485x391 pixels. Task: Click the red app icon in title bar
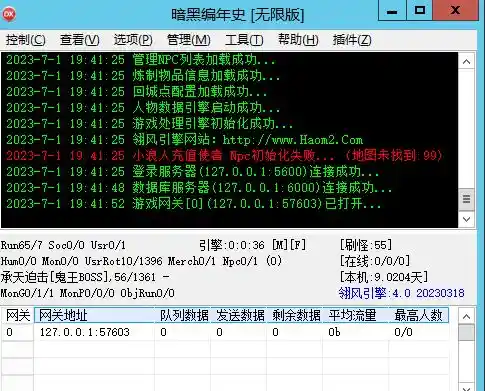tap(9, 14)
